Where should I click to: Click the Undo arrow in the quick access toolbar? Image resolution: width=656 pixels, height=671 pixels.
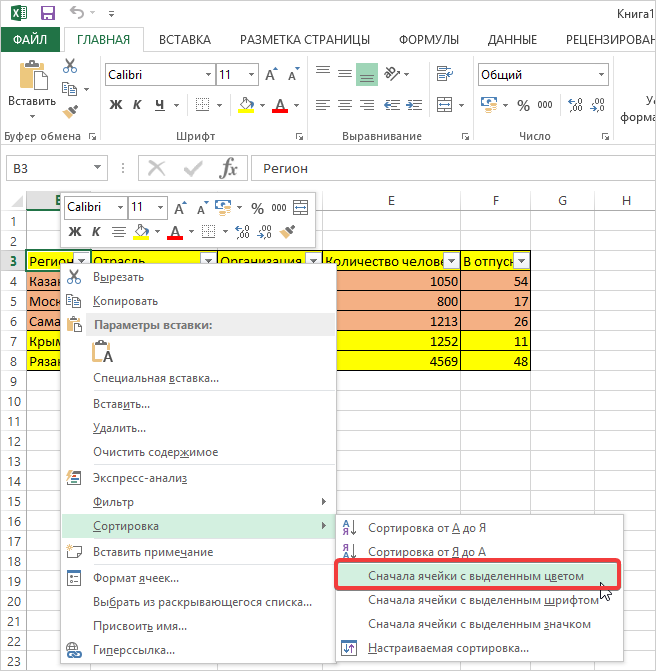78,13
